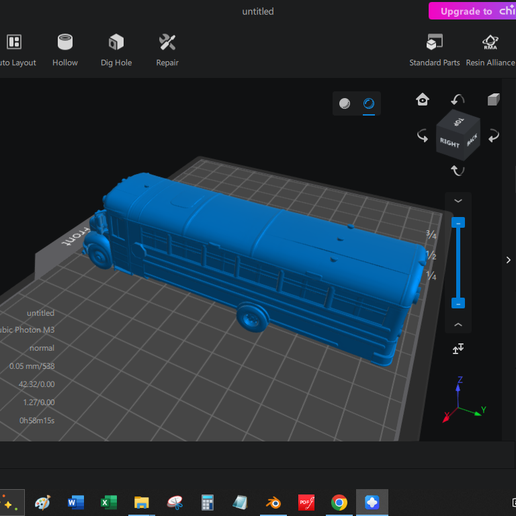Switch to solid gray shading mode

point(344,103)
